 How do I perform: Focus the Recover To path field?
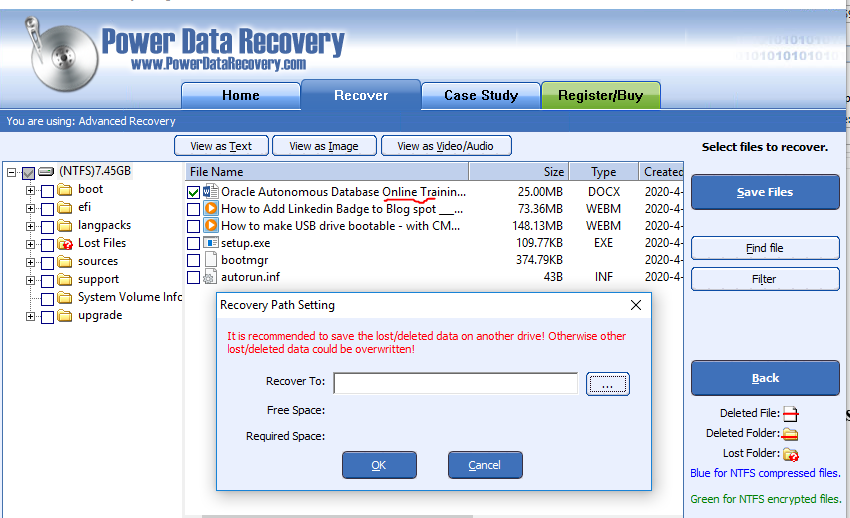click(x=456, y=383)
